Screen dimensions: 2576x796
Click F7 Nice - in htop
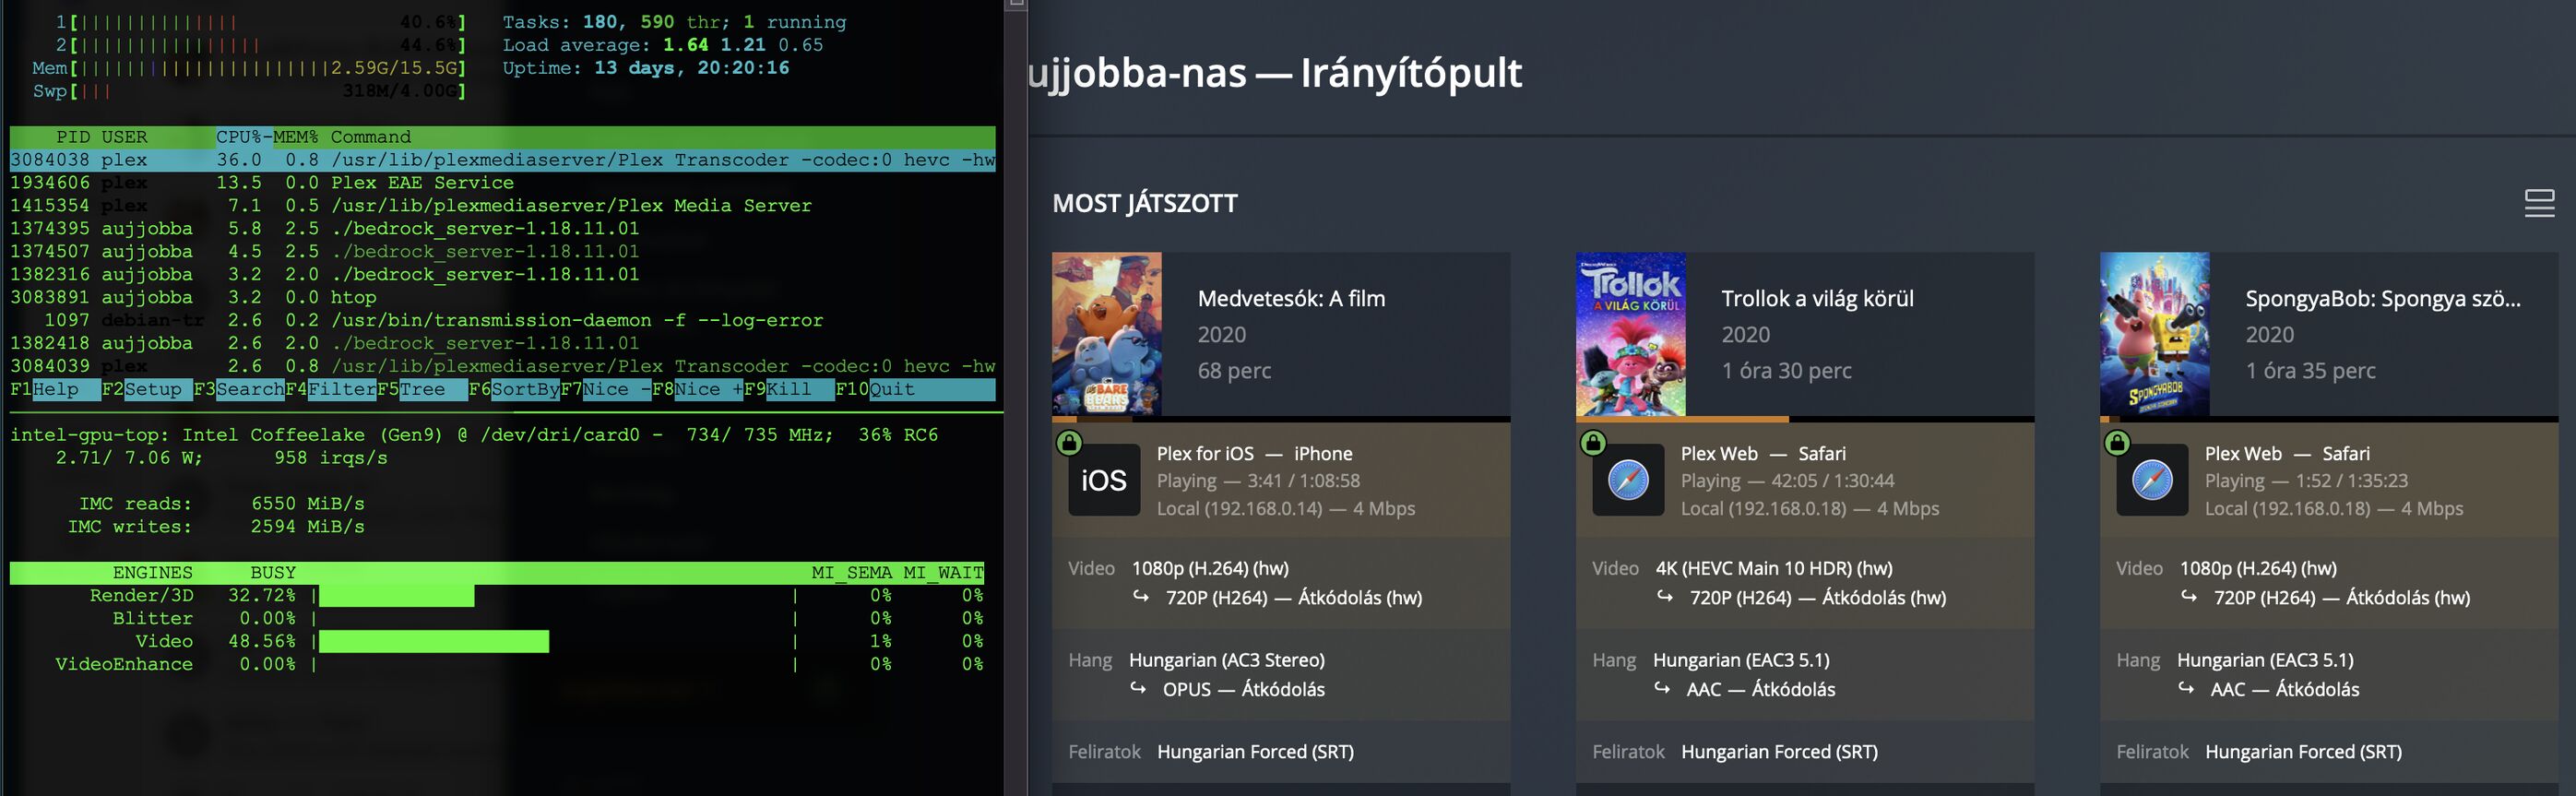(x=606, y=389)
